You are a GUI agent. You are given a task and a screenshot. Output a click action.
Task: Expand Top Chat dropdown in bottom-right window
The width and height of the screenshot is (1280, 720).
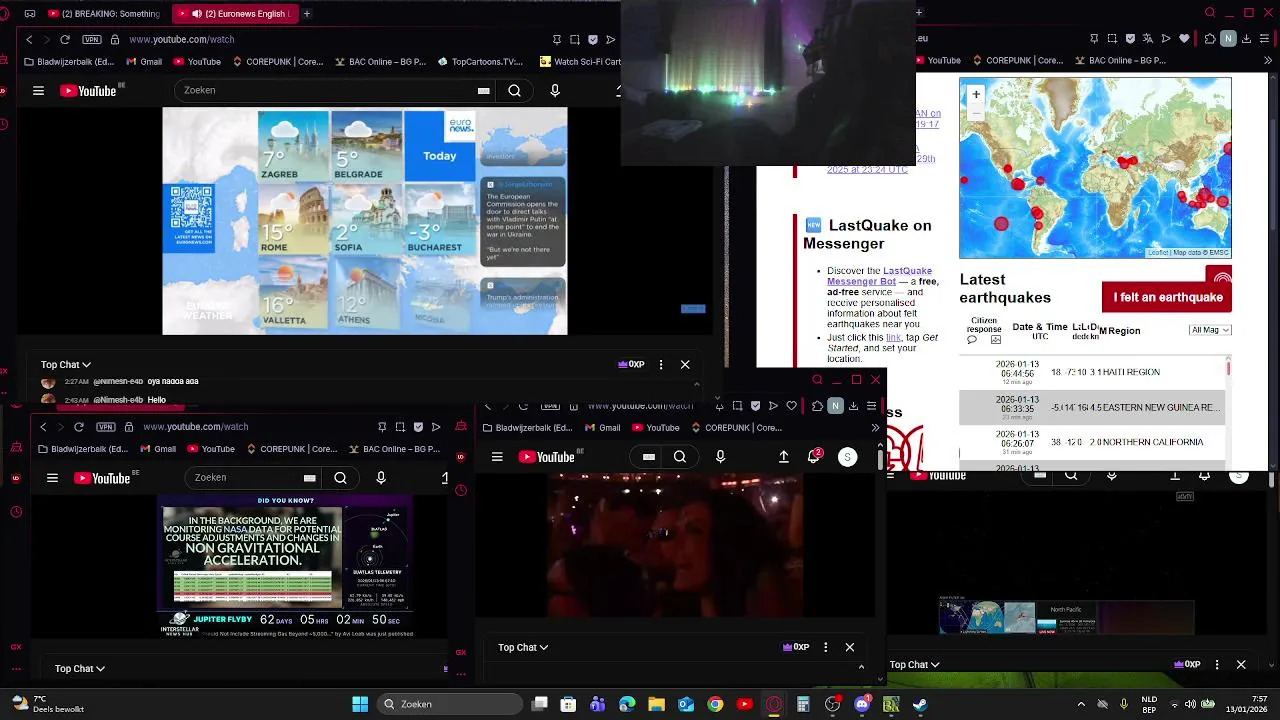(915, 665)
